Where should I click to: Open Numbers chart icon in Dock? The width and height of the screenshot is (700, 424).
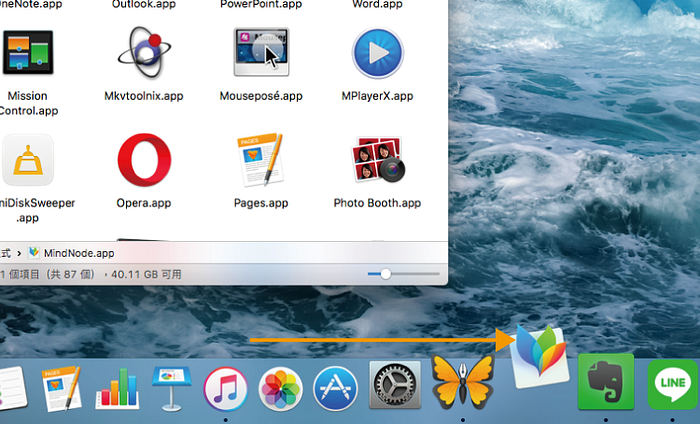tap(117, 389)
